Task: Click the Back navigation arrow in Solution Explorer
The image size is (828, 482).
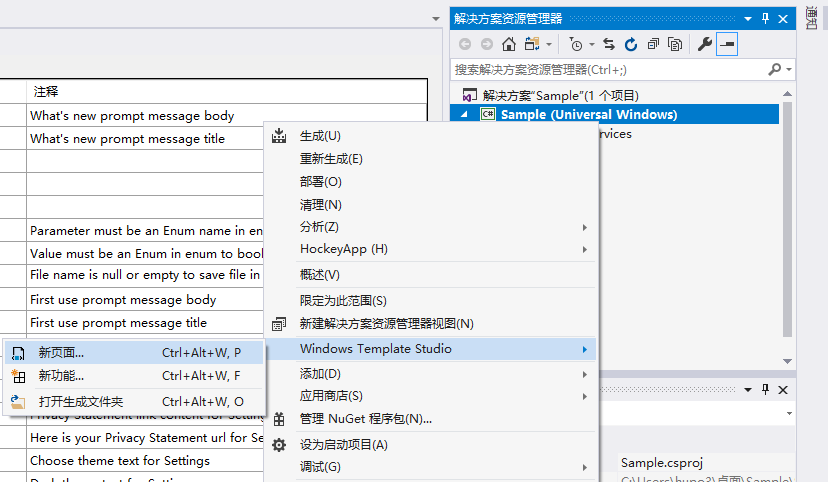Action: pos(465,44)
